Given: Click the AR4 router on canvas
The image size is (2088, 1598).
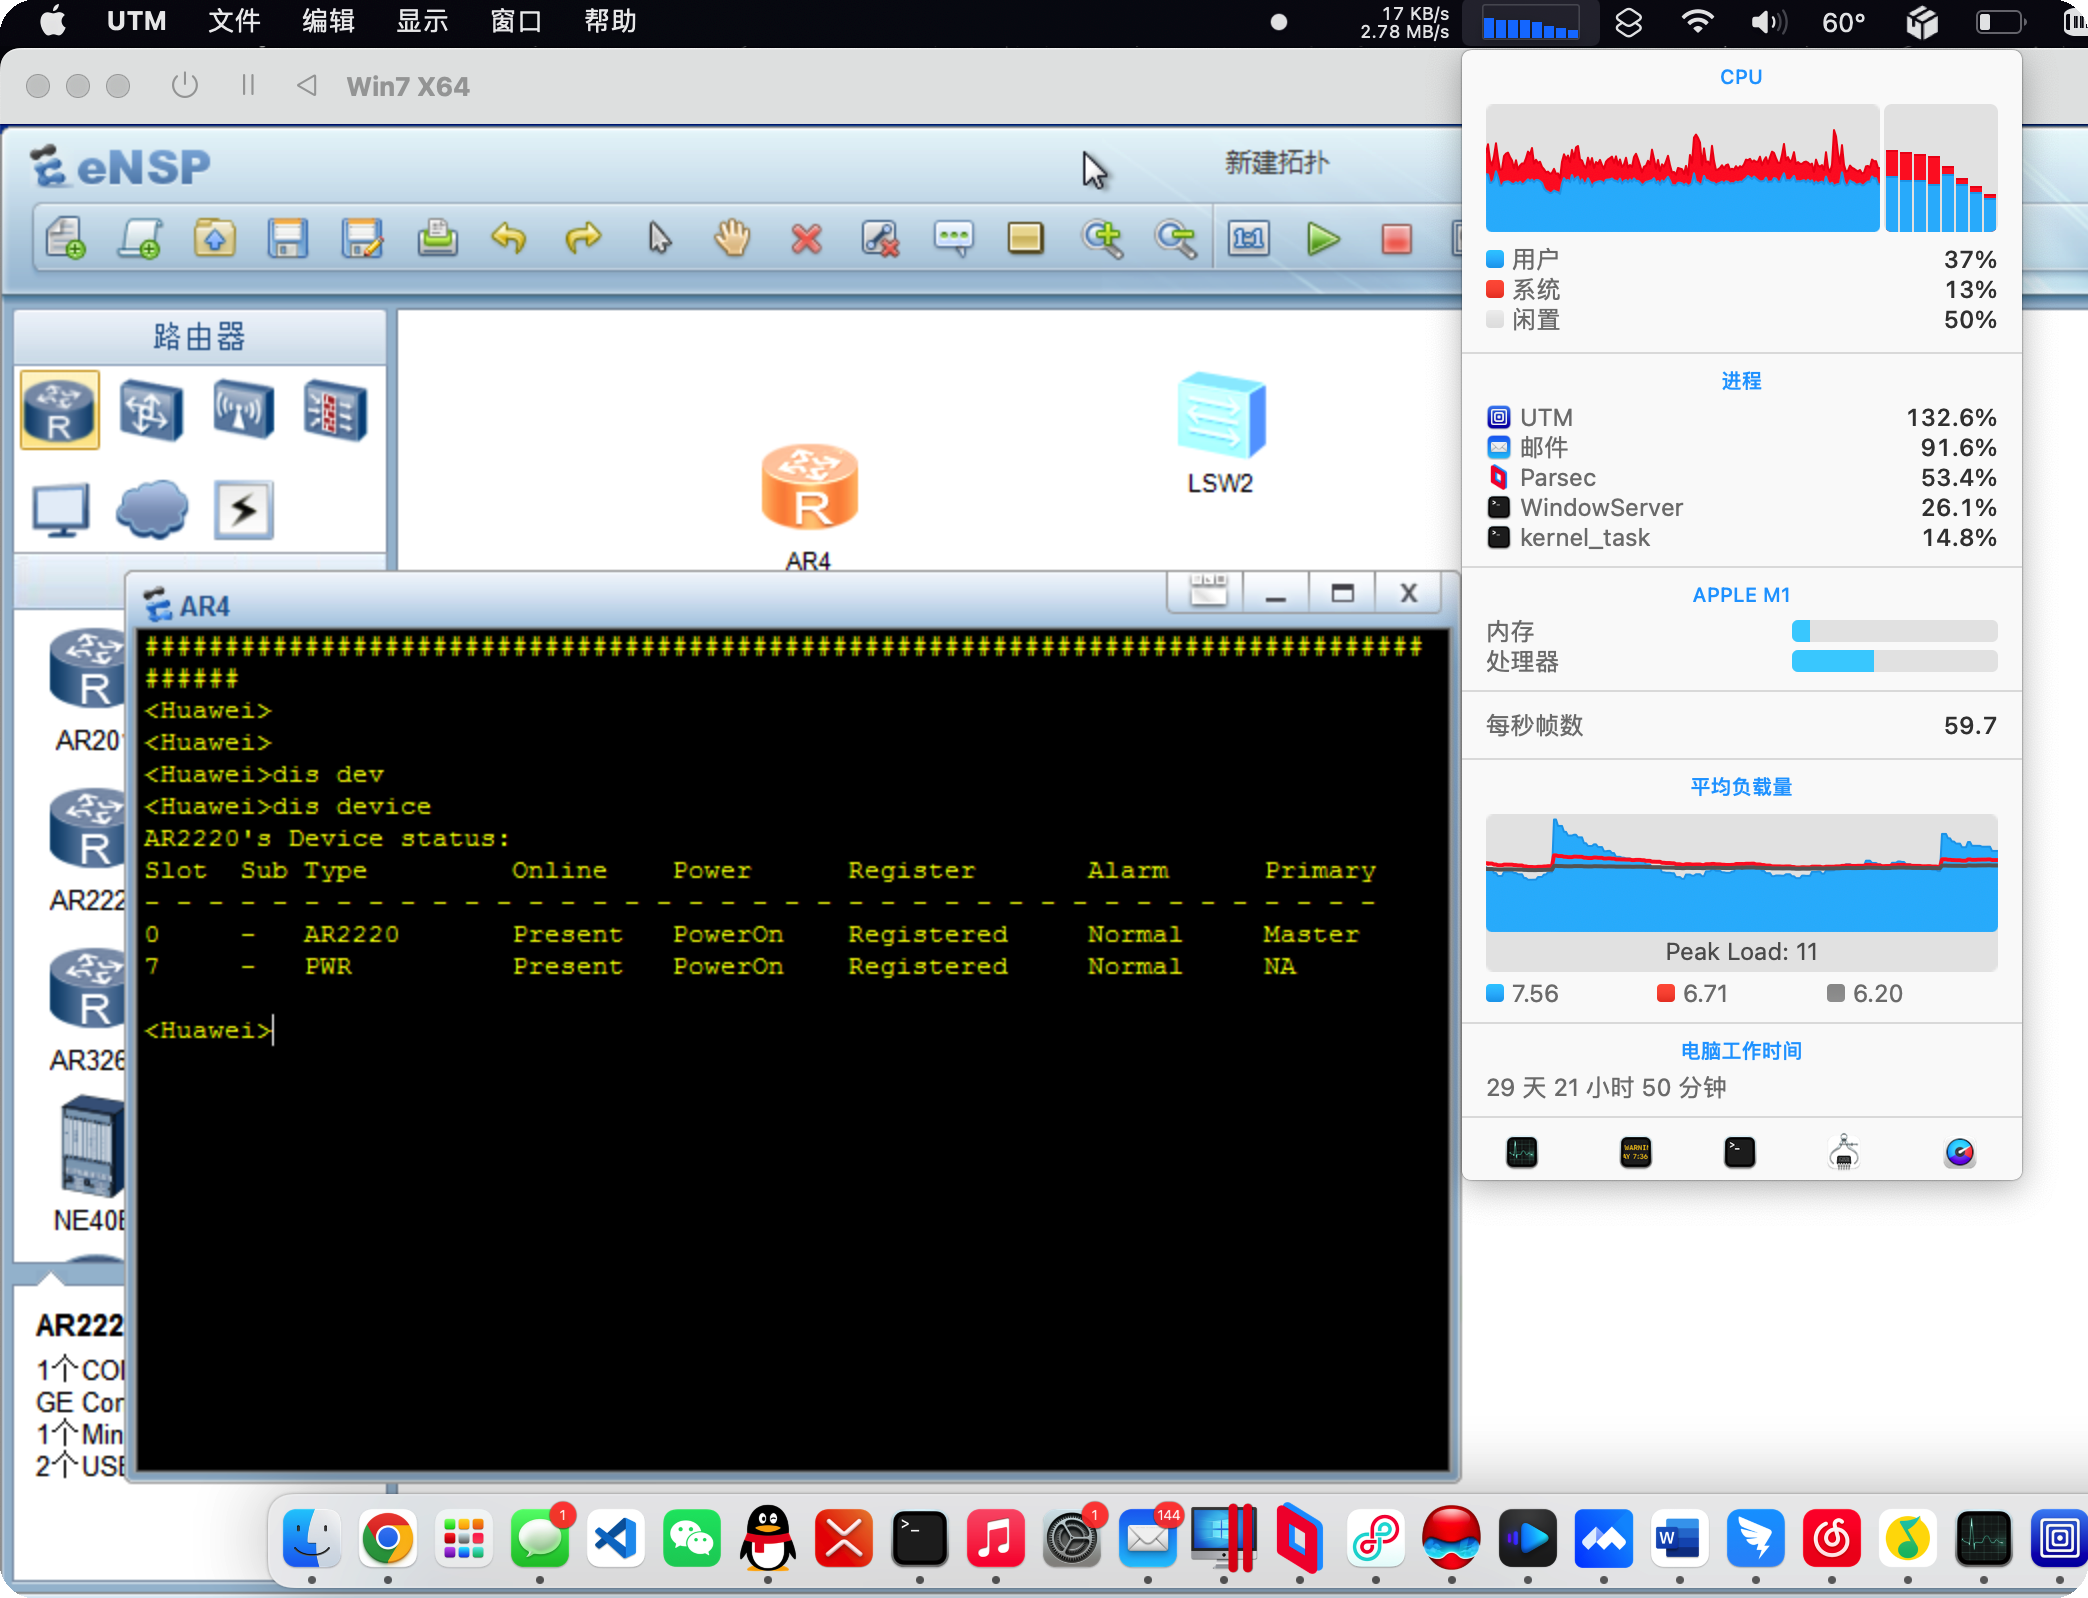Looking at the screenshot, I should click(809, 488).
